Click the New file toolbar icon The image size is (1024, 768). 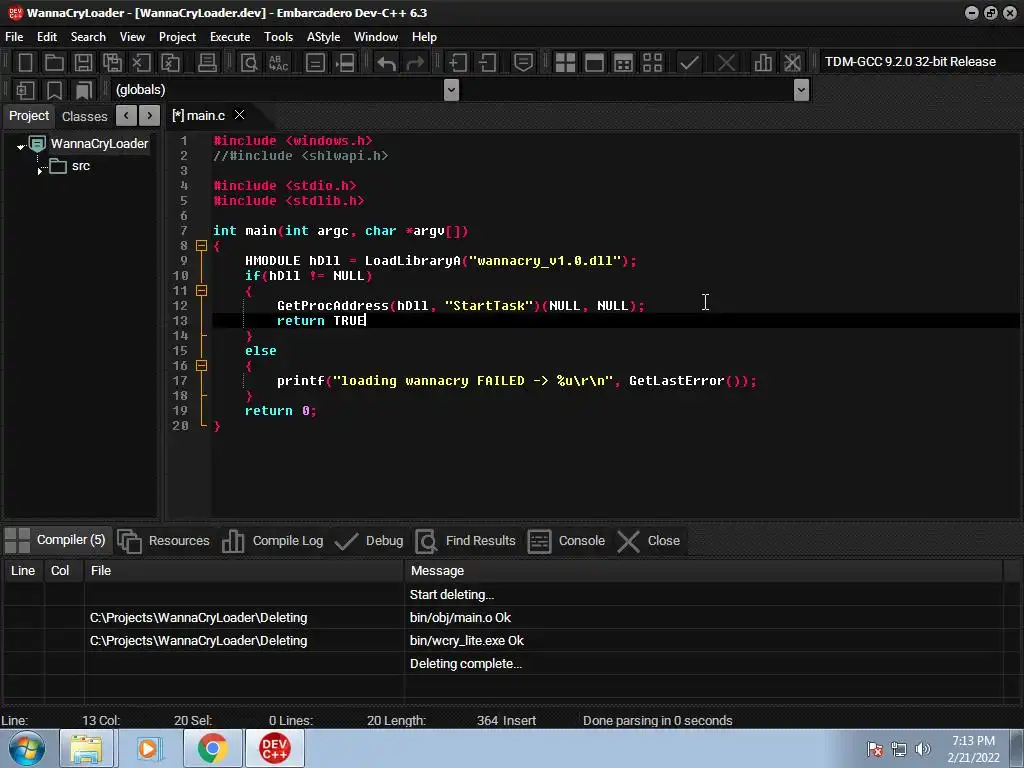tap(25, 62)
